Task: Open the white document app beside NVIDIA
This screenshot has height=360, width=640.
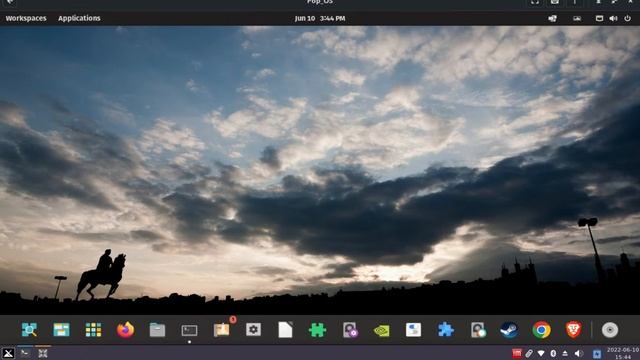Action: point(413,330)
